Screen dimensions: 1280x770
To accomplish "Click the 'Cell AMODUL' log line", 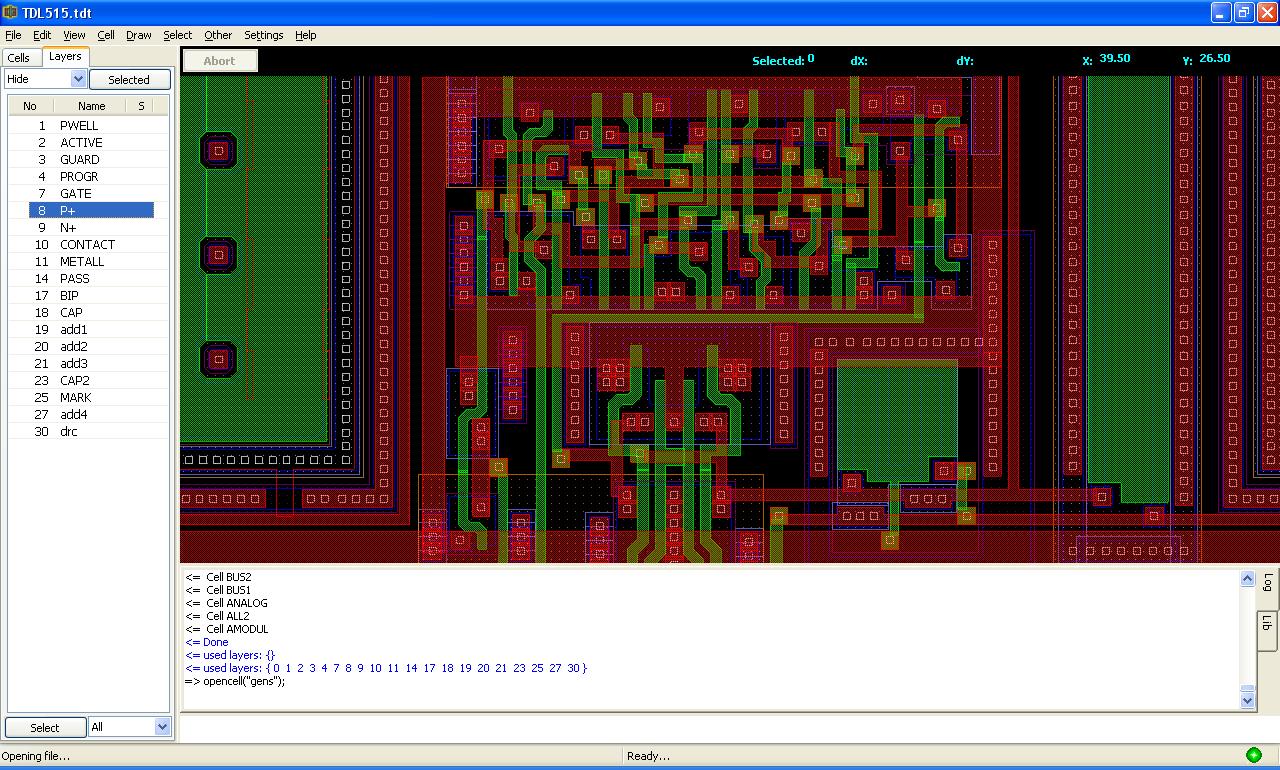I will pyautogui.click(x=227, y=629).
